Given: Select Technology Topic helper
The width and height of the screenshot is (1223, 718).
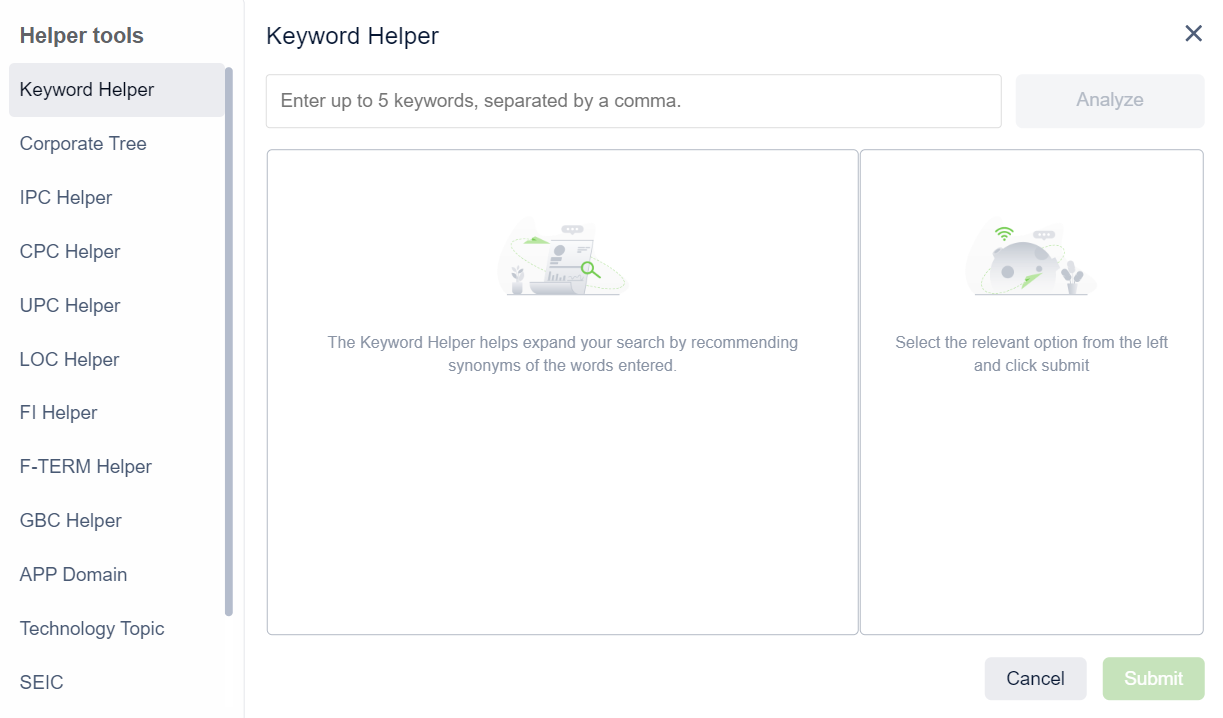Looking at the screenshot, I should [92, 629].
